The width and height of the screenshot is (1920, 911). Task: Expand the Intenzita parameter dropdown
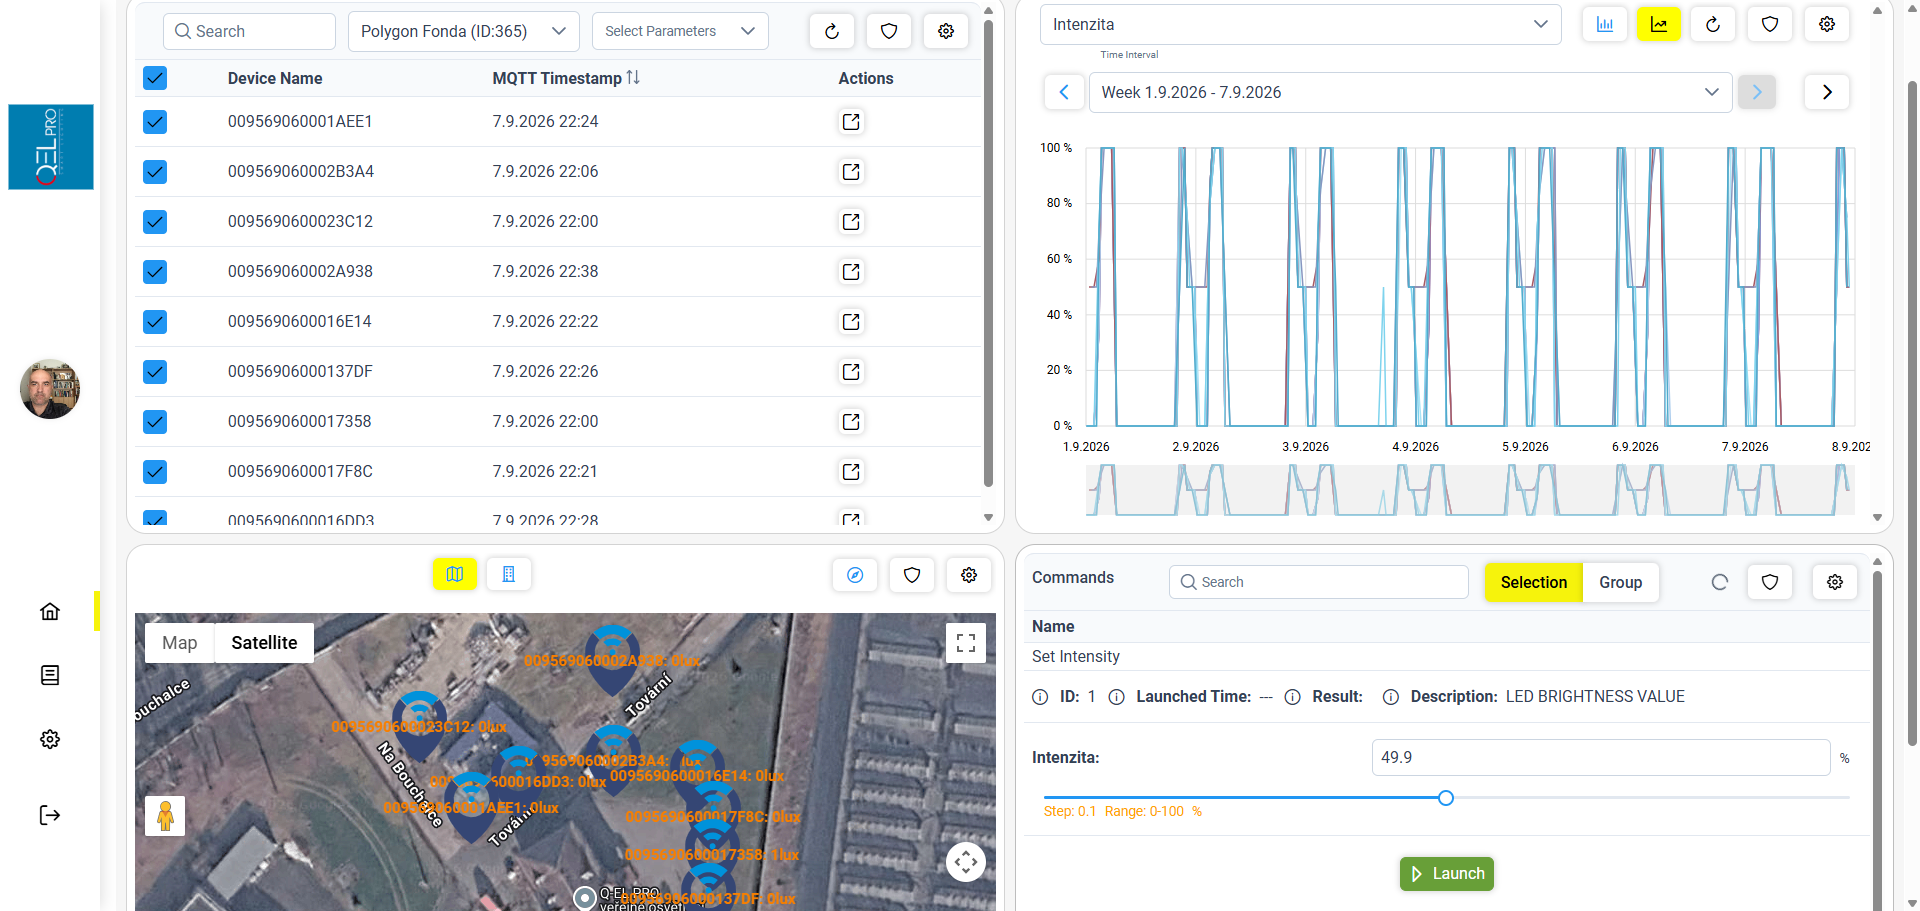[1300, 24]
